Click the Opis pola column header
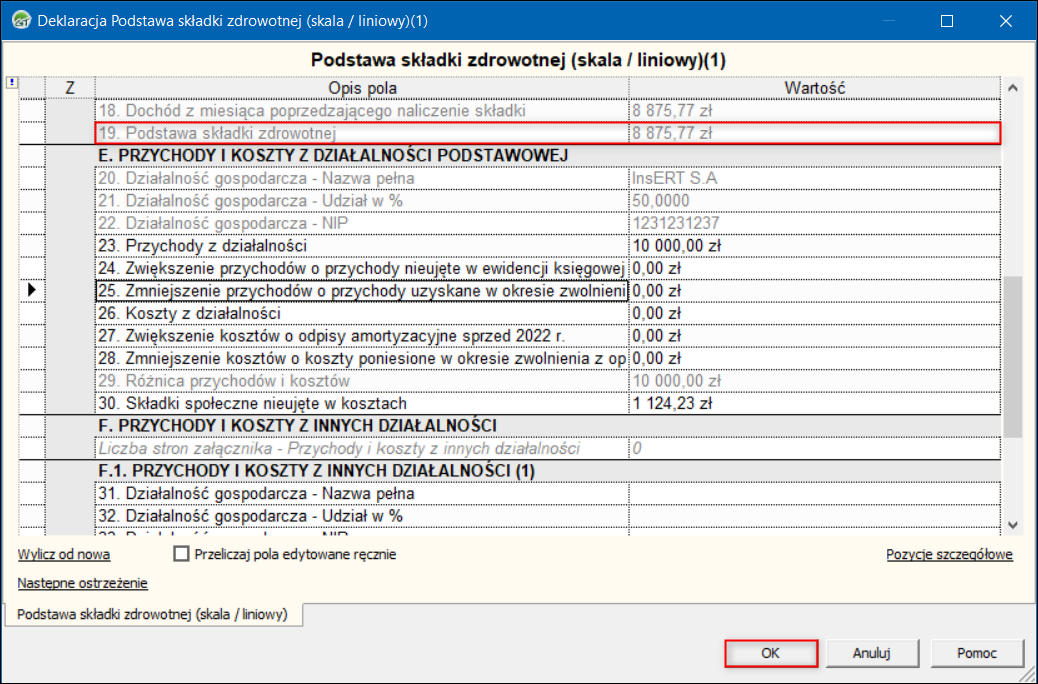 coord(362,87)
